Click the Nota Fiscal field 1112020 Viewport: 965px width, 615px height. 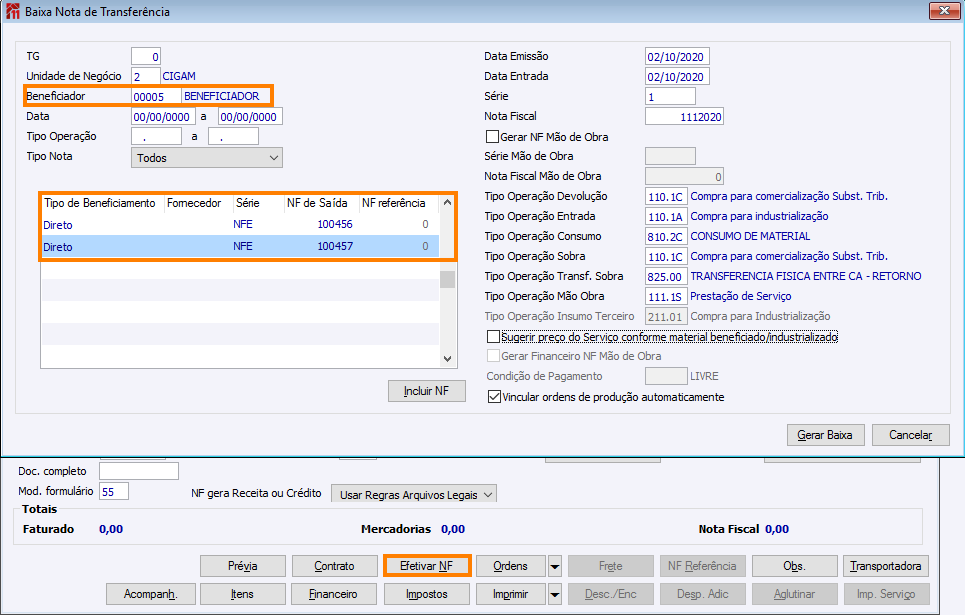[684, 116]
